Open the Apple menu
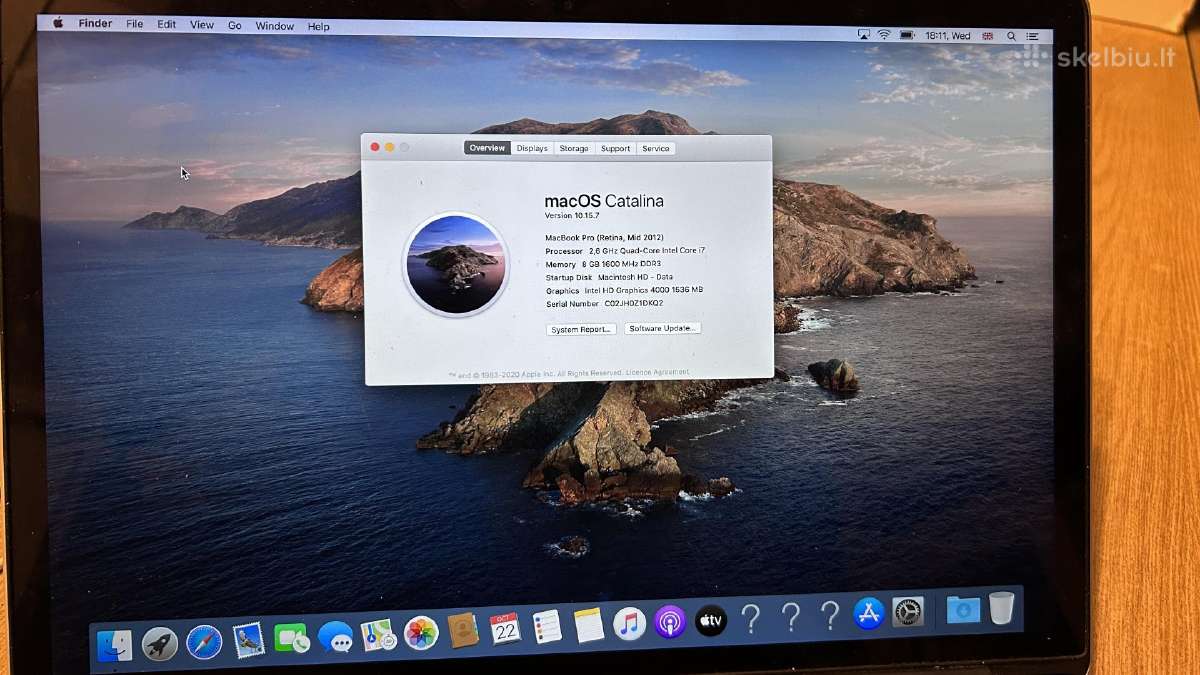 click(58, 23)
